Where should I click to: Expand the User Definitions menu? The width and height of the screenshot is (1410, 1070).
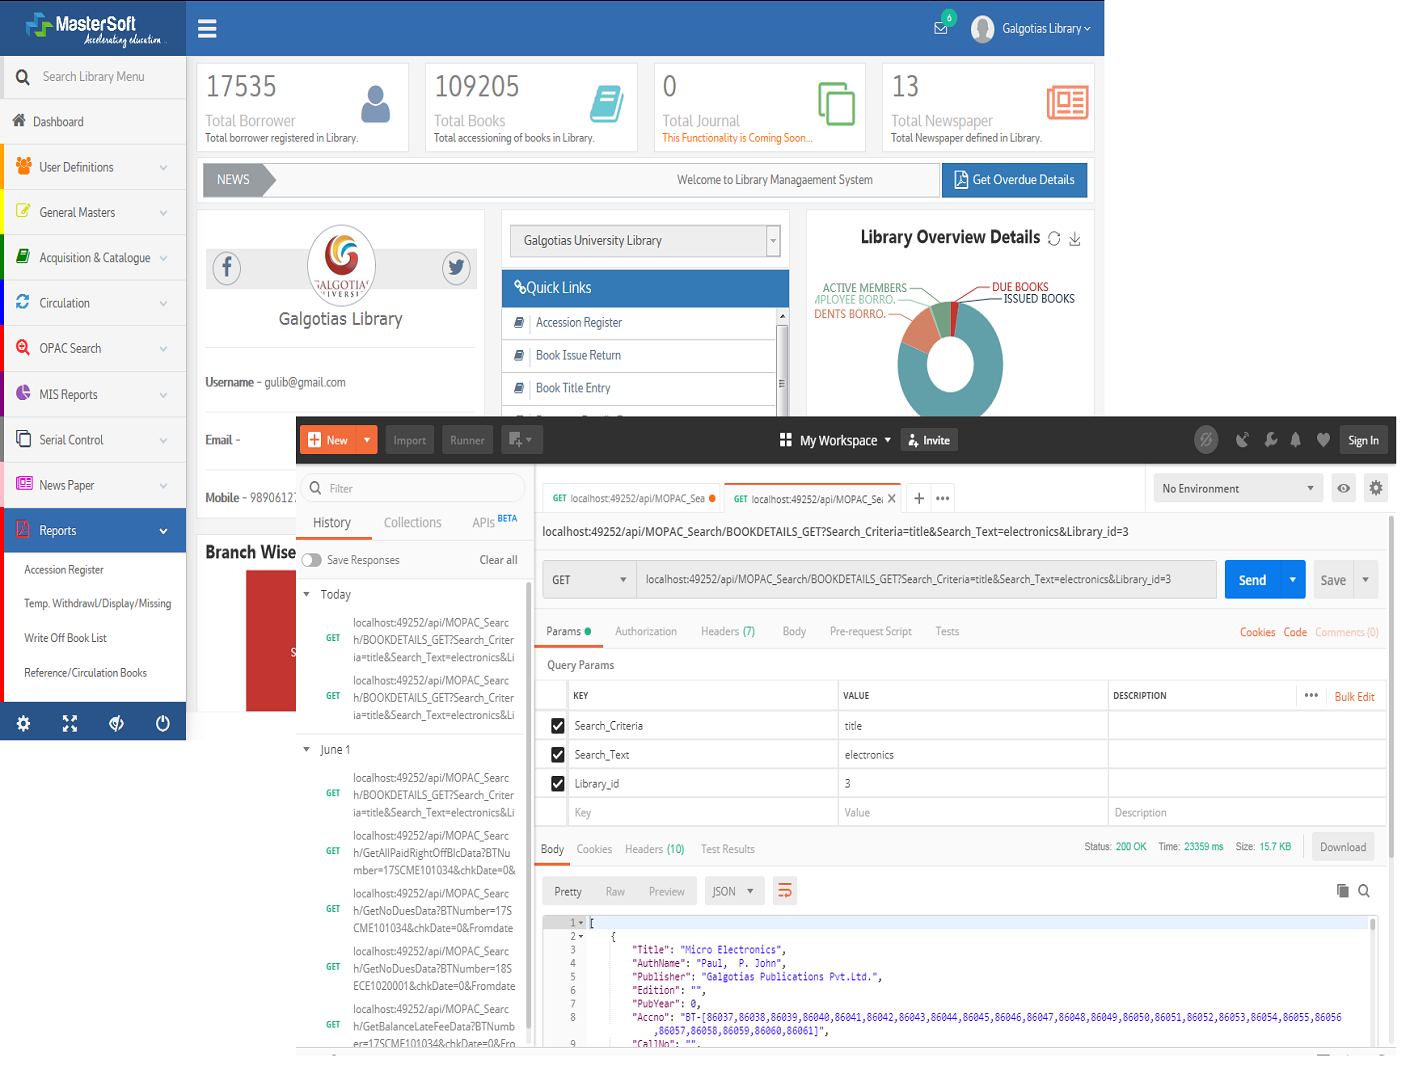[94, 167]
